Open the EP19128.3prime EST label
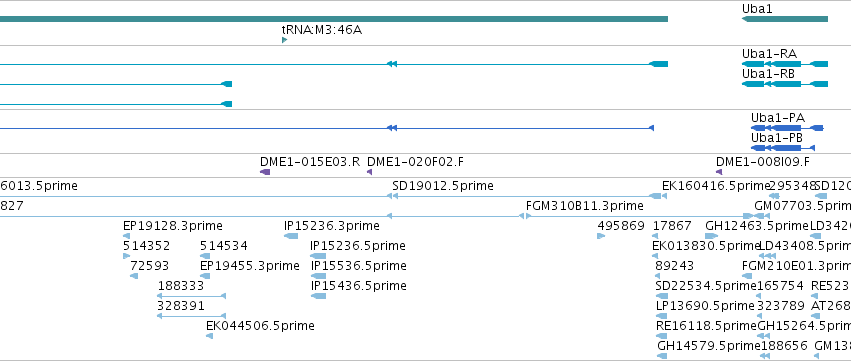851x361 pixels. (x=173, y=226)
